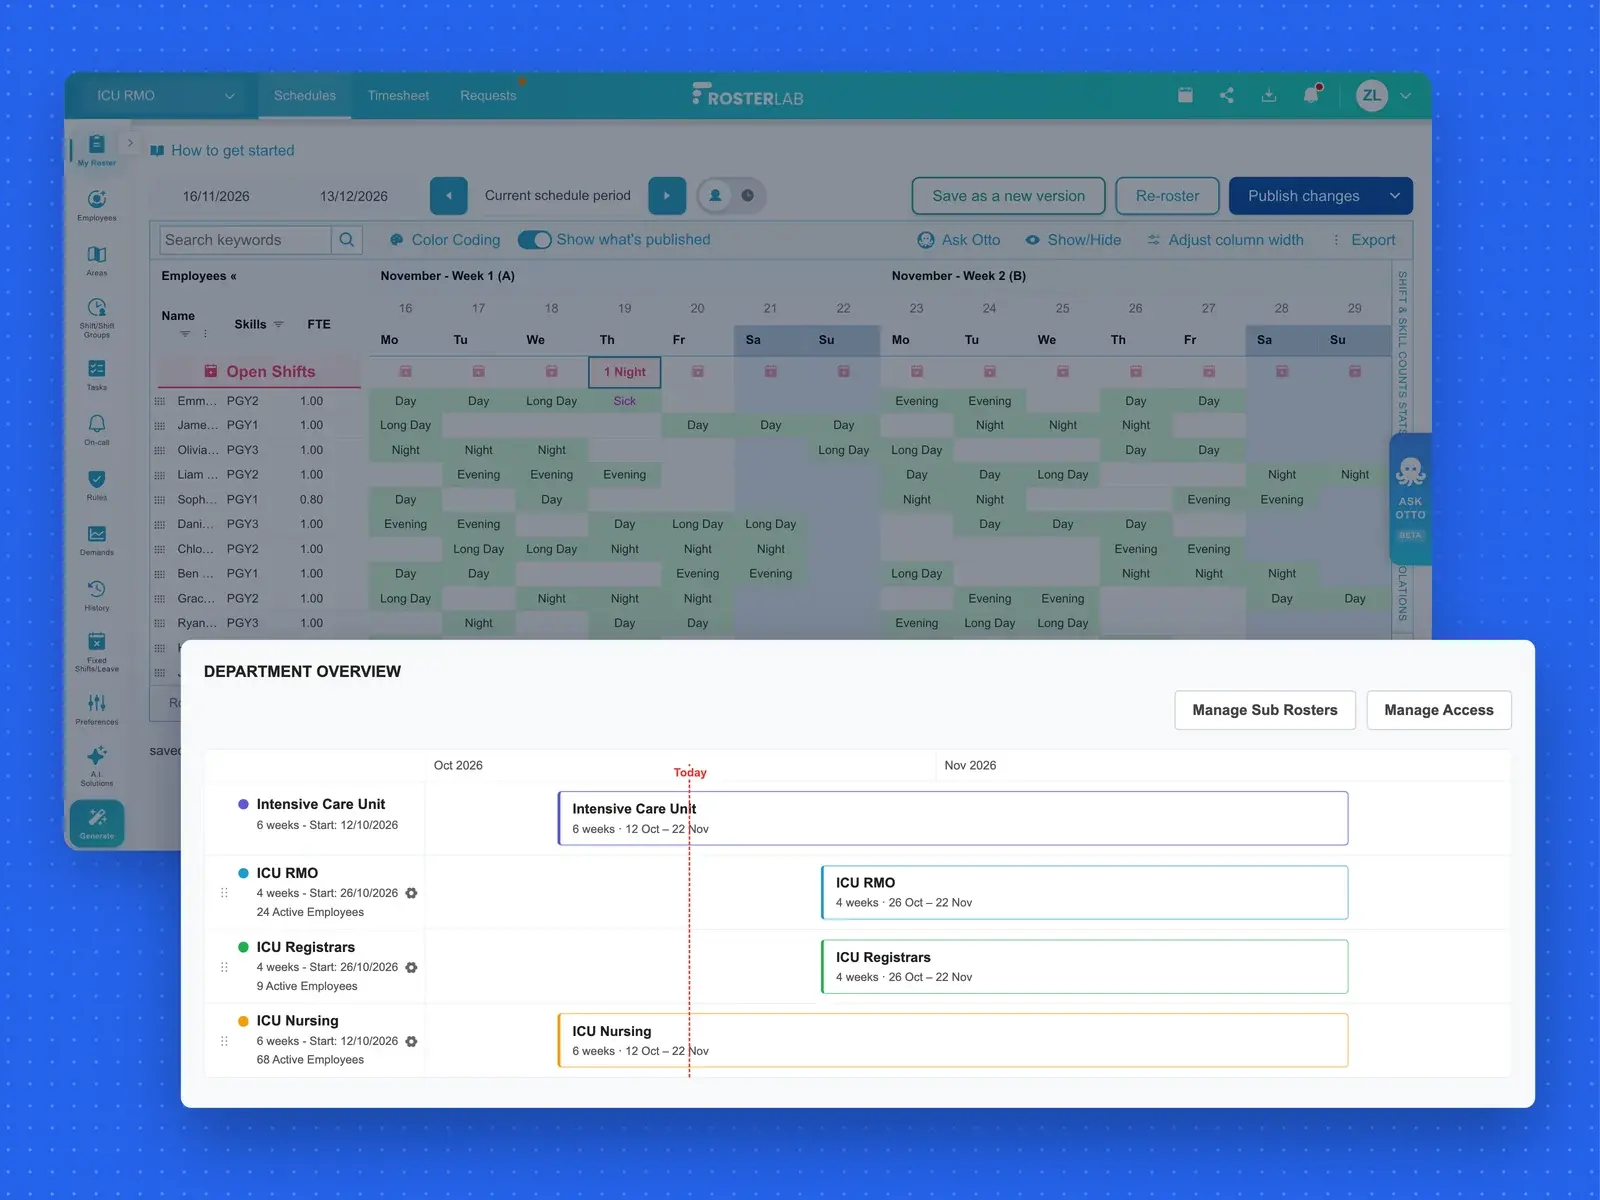Viewport: 1600px width, 1200px height.
Task: Toggle Show/Hide eye option
Action: [1073, 240]
